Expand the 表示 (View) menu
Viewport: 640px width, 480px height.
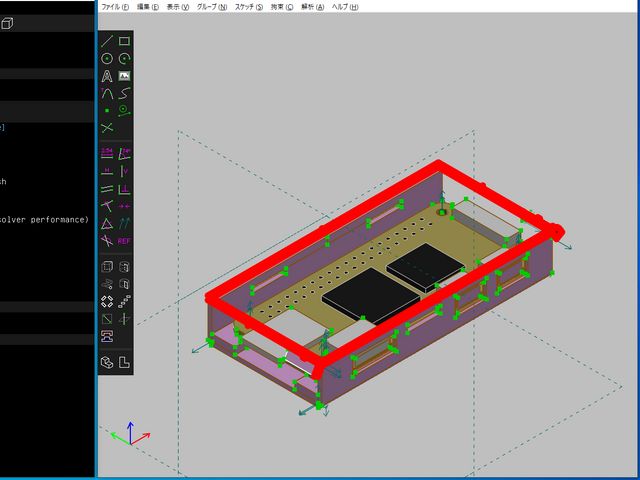(x=177, y=7)
